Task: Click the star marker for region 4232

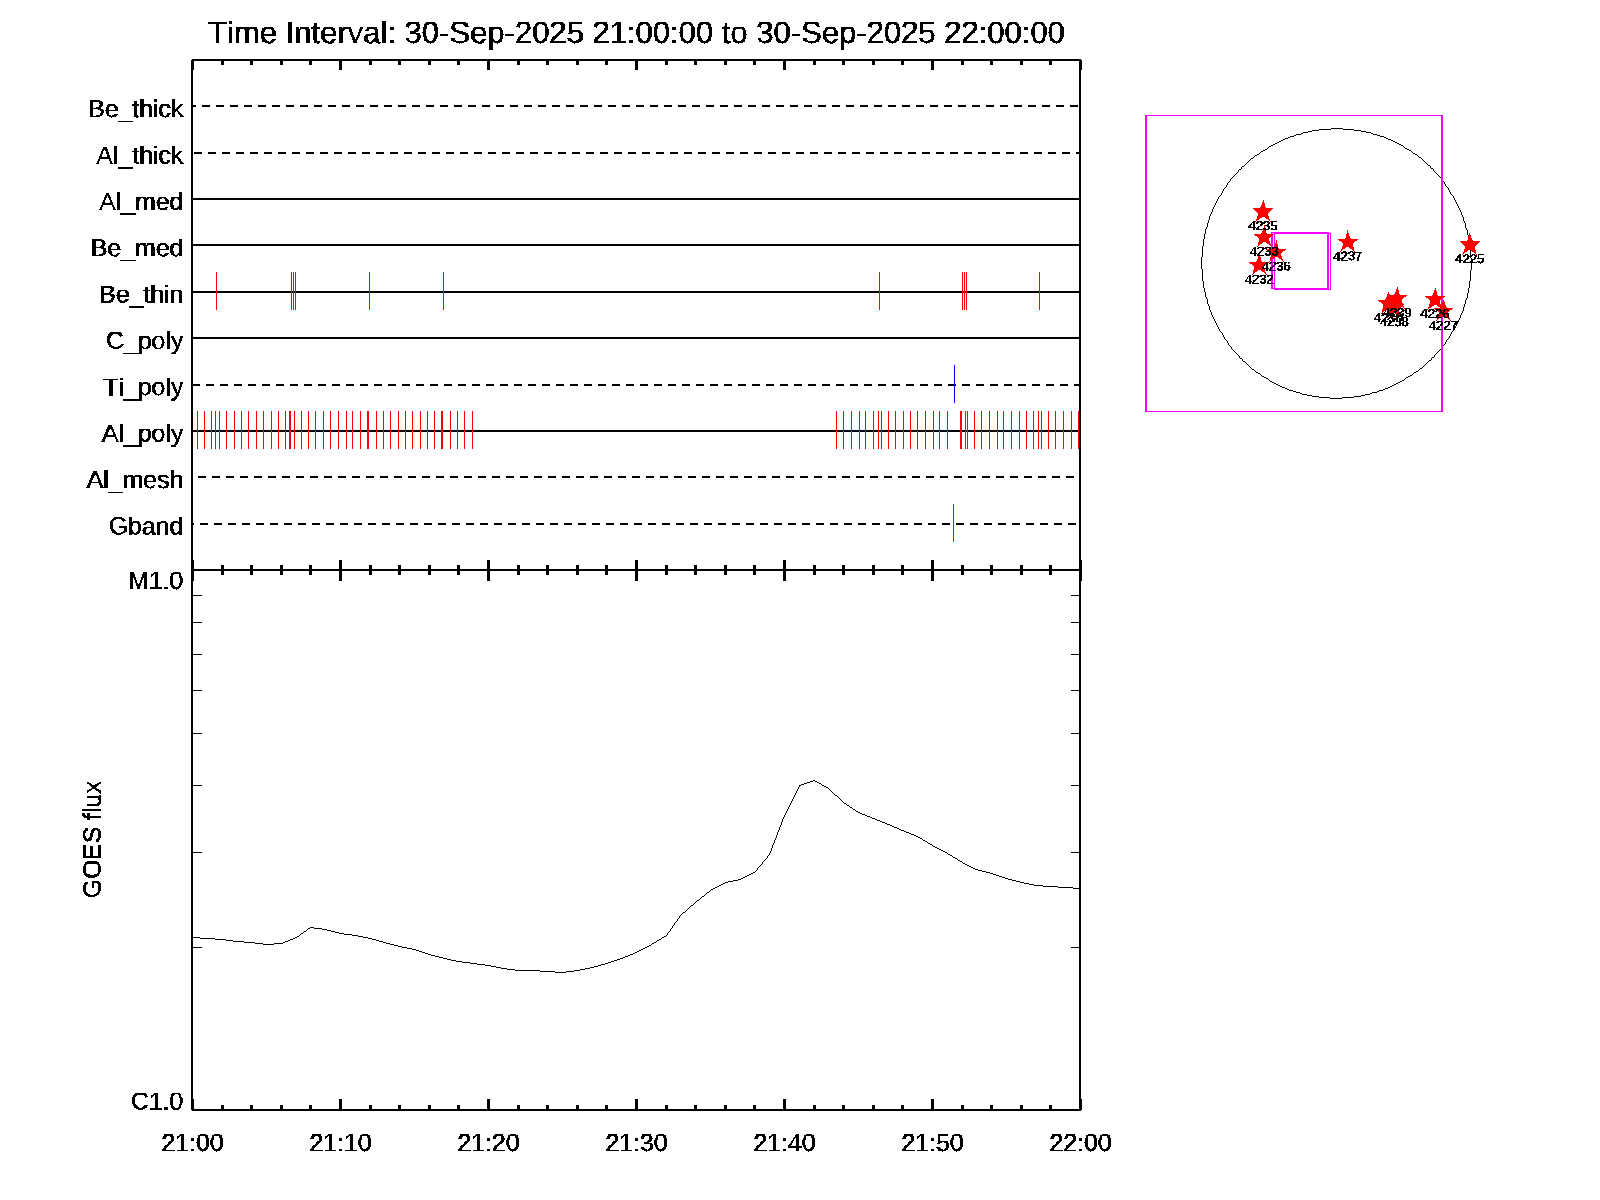Action: 1258,265
